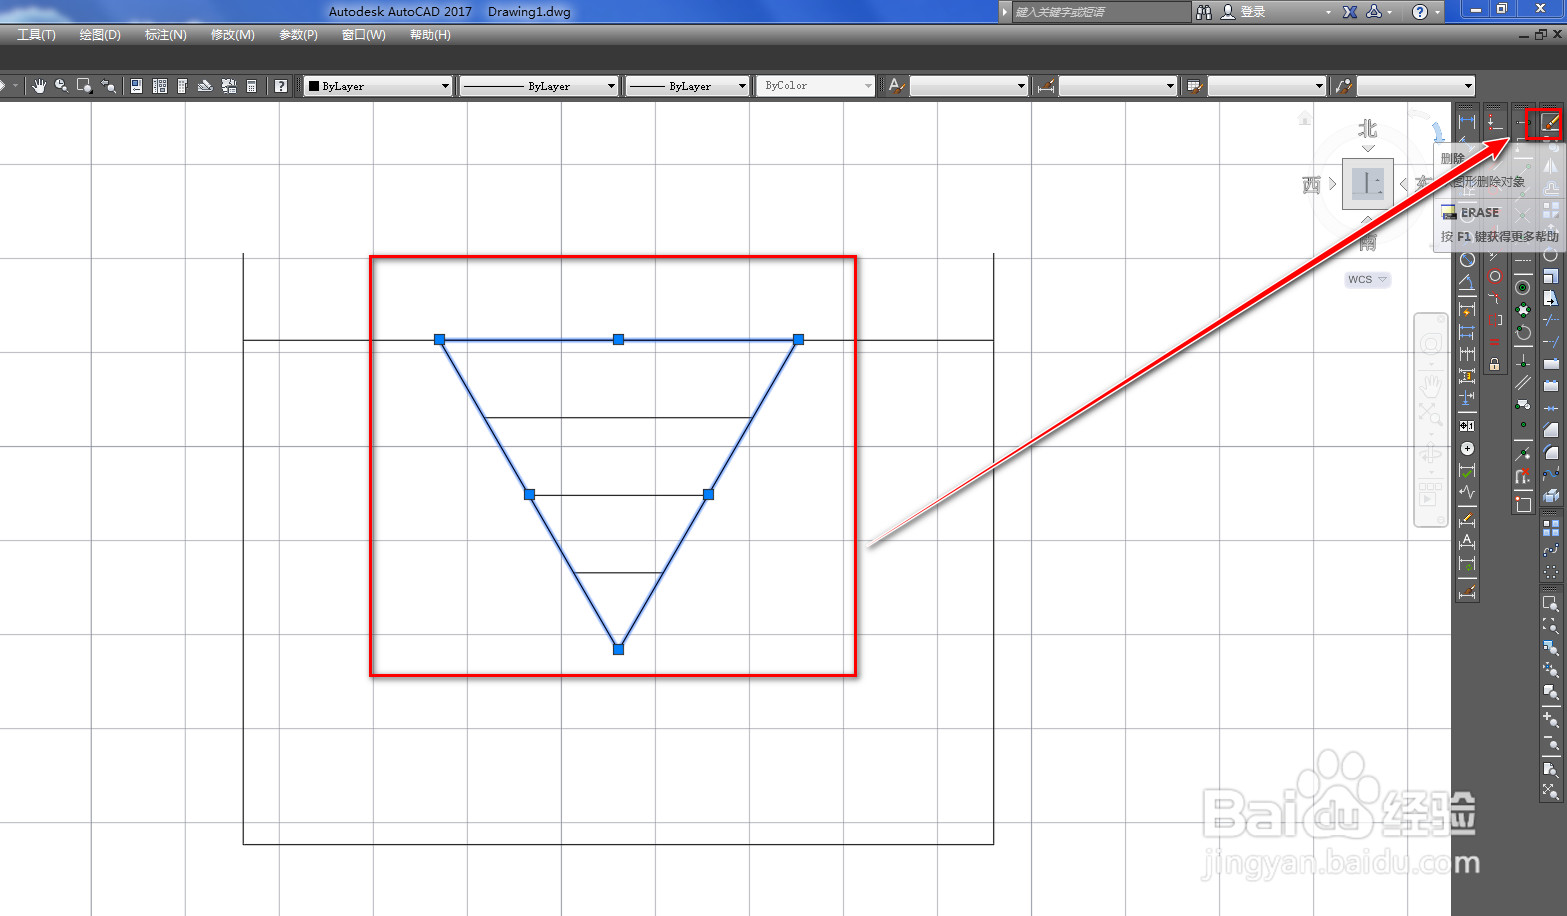The image size is (1567, 916).
Task: Open the 工具(T) menu
Action: coord(36,35)
